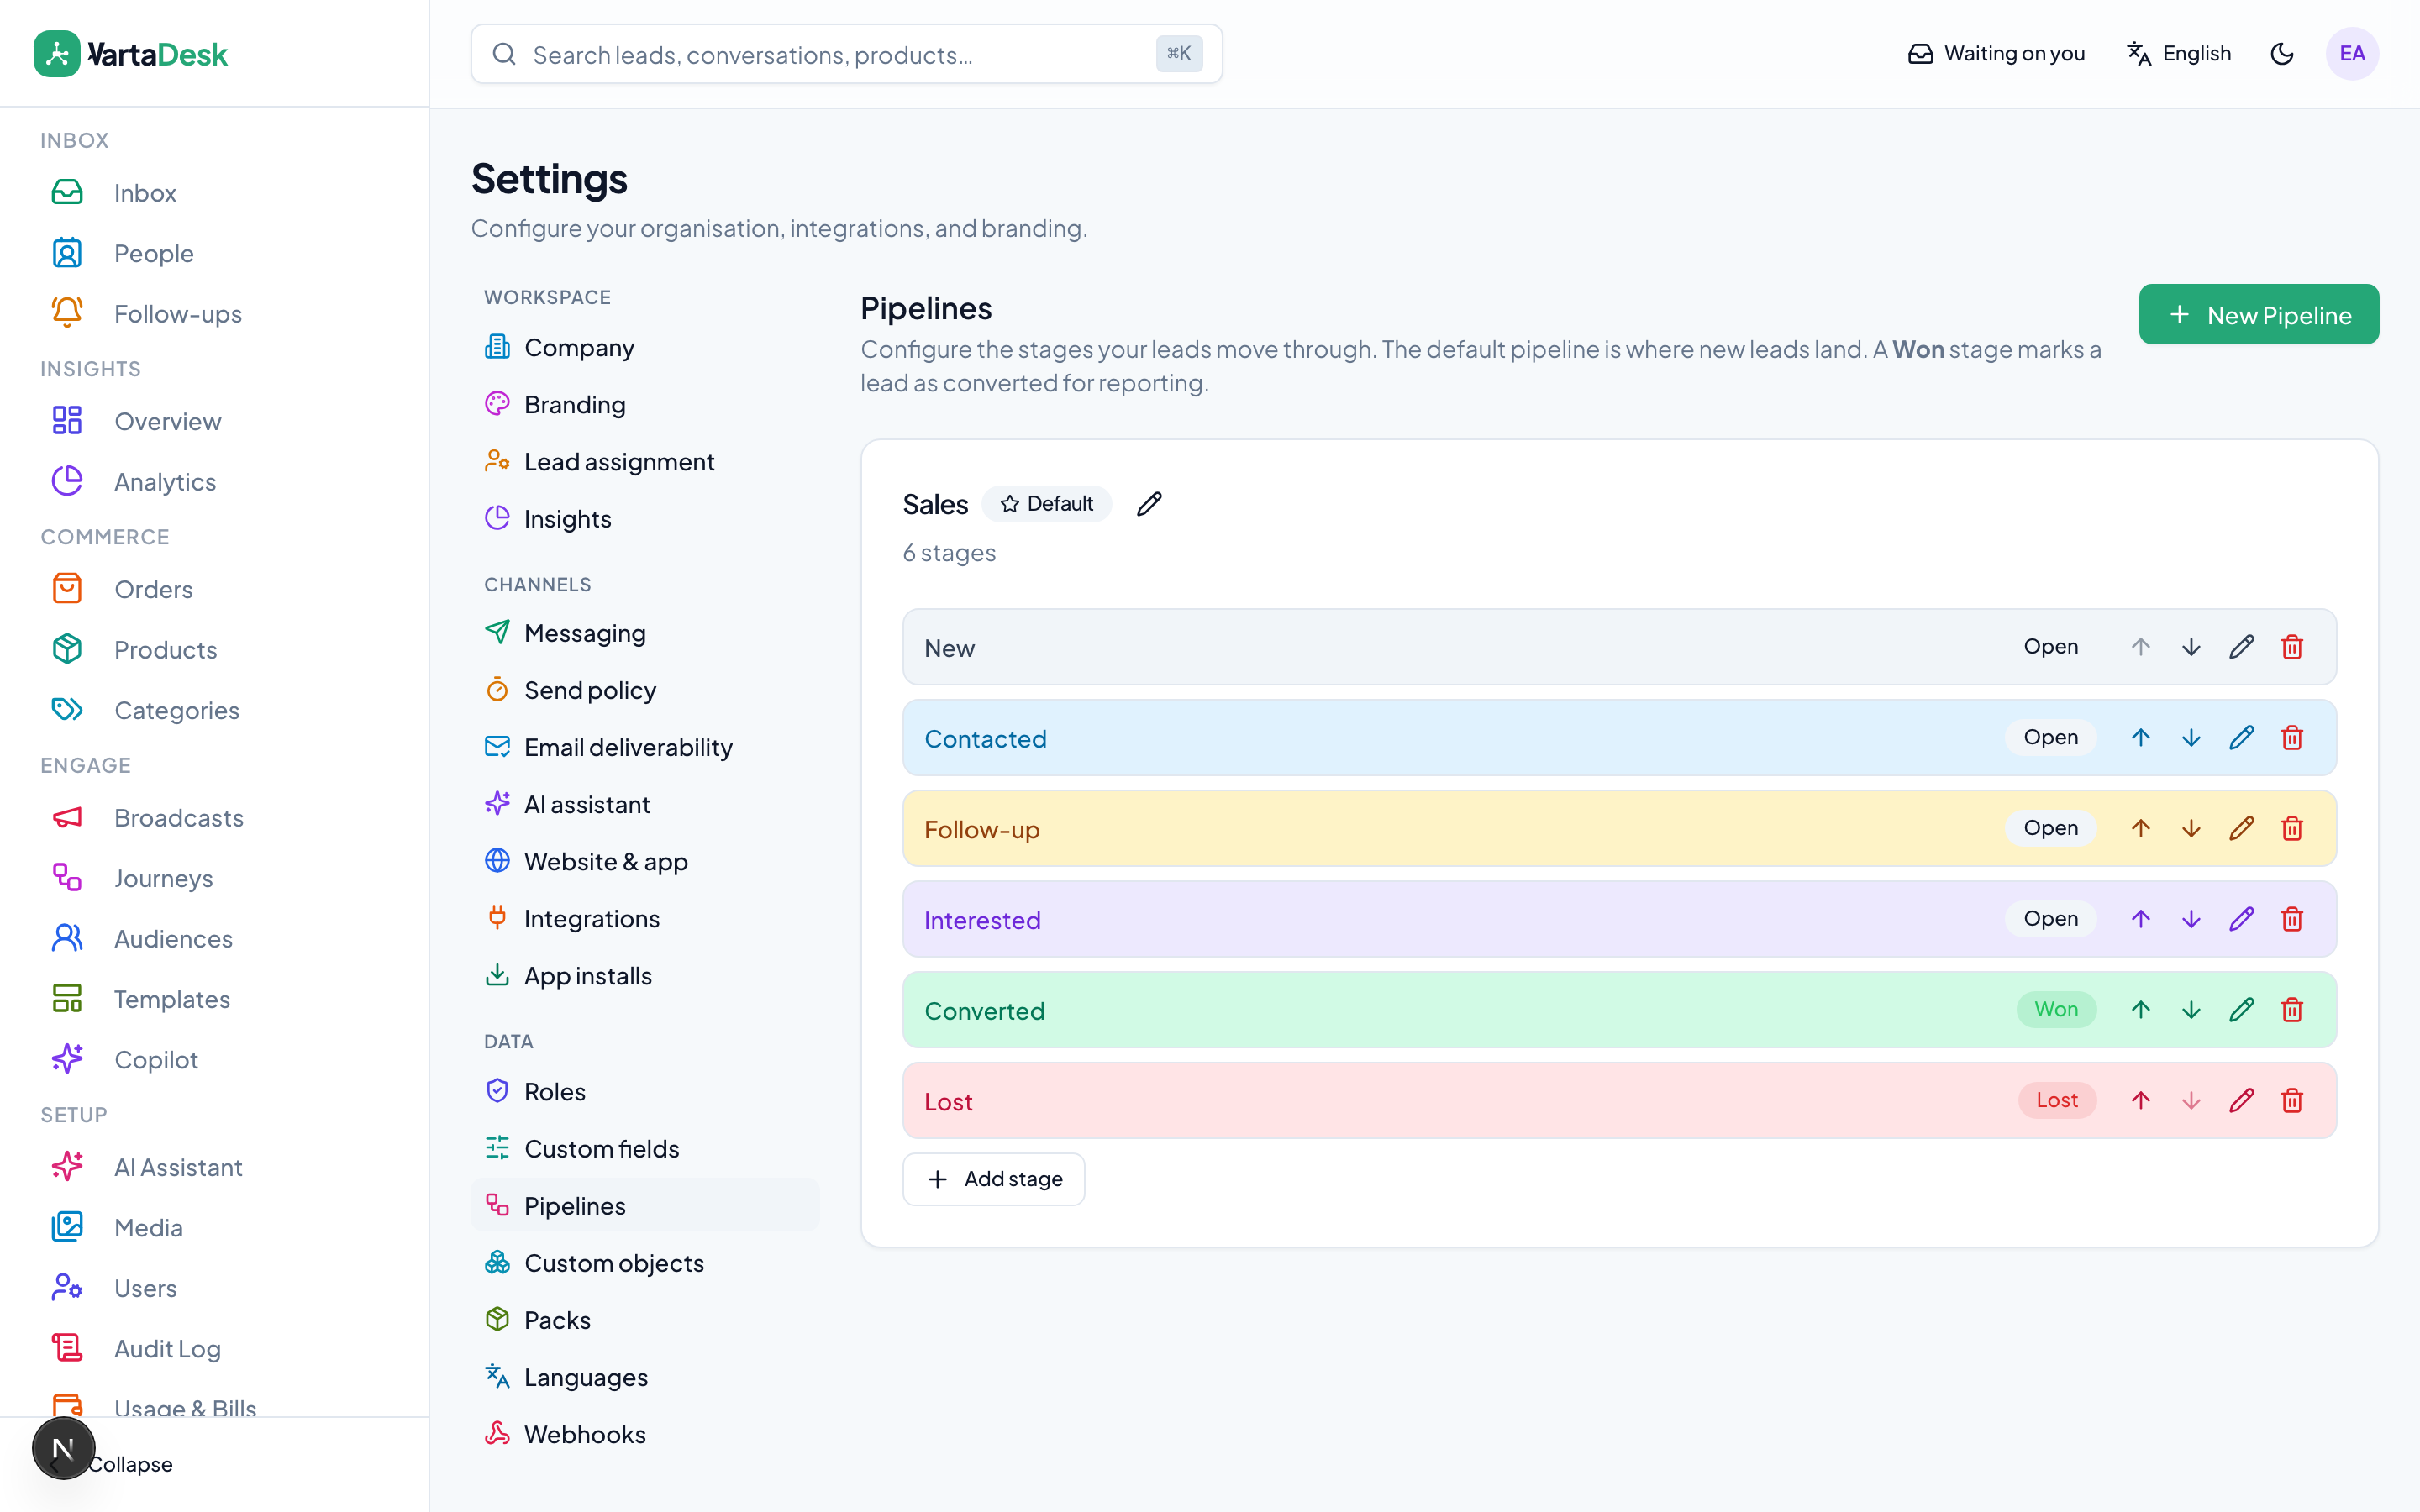Open Audit Log in the sidebar
The height and width of the screenshot is (1512, 2420).
214,1348
